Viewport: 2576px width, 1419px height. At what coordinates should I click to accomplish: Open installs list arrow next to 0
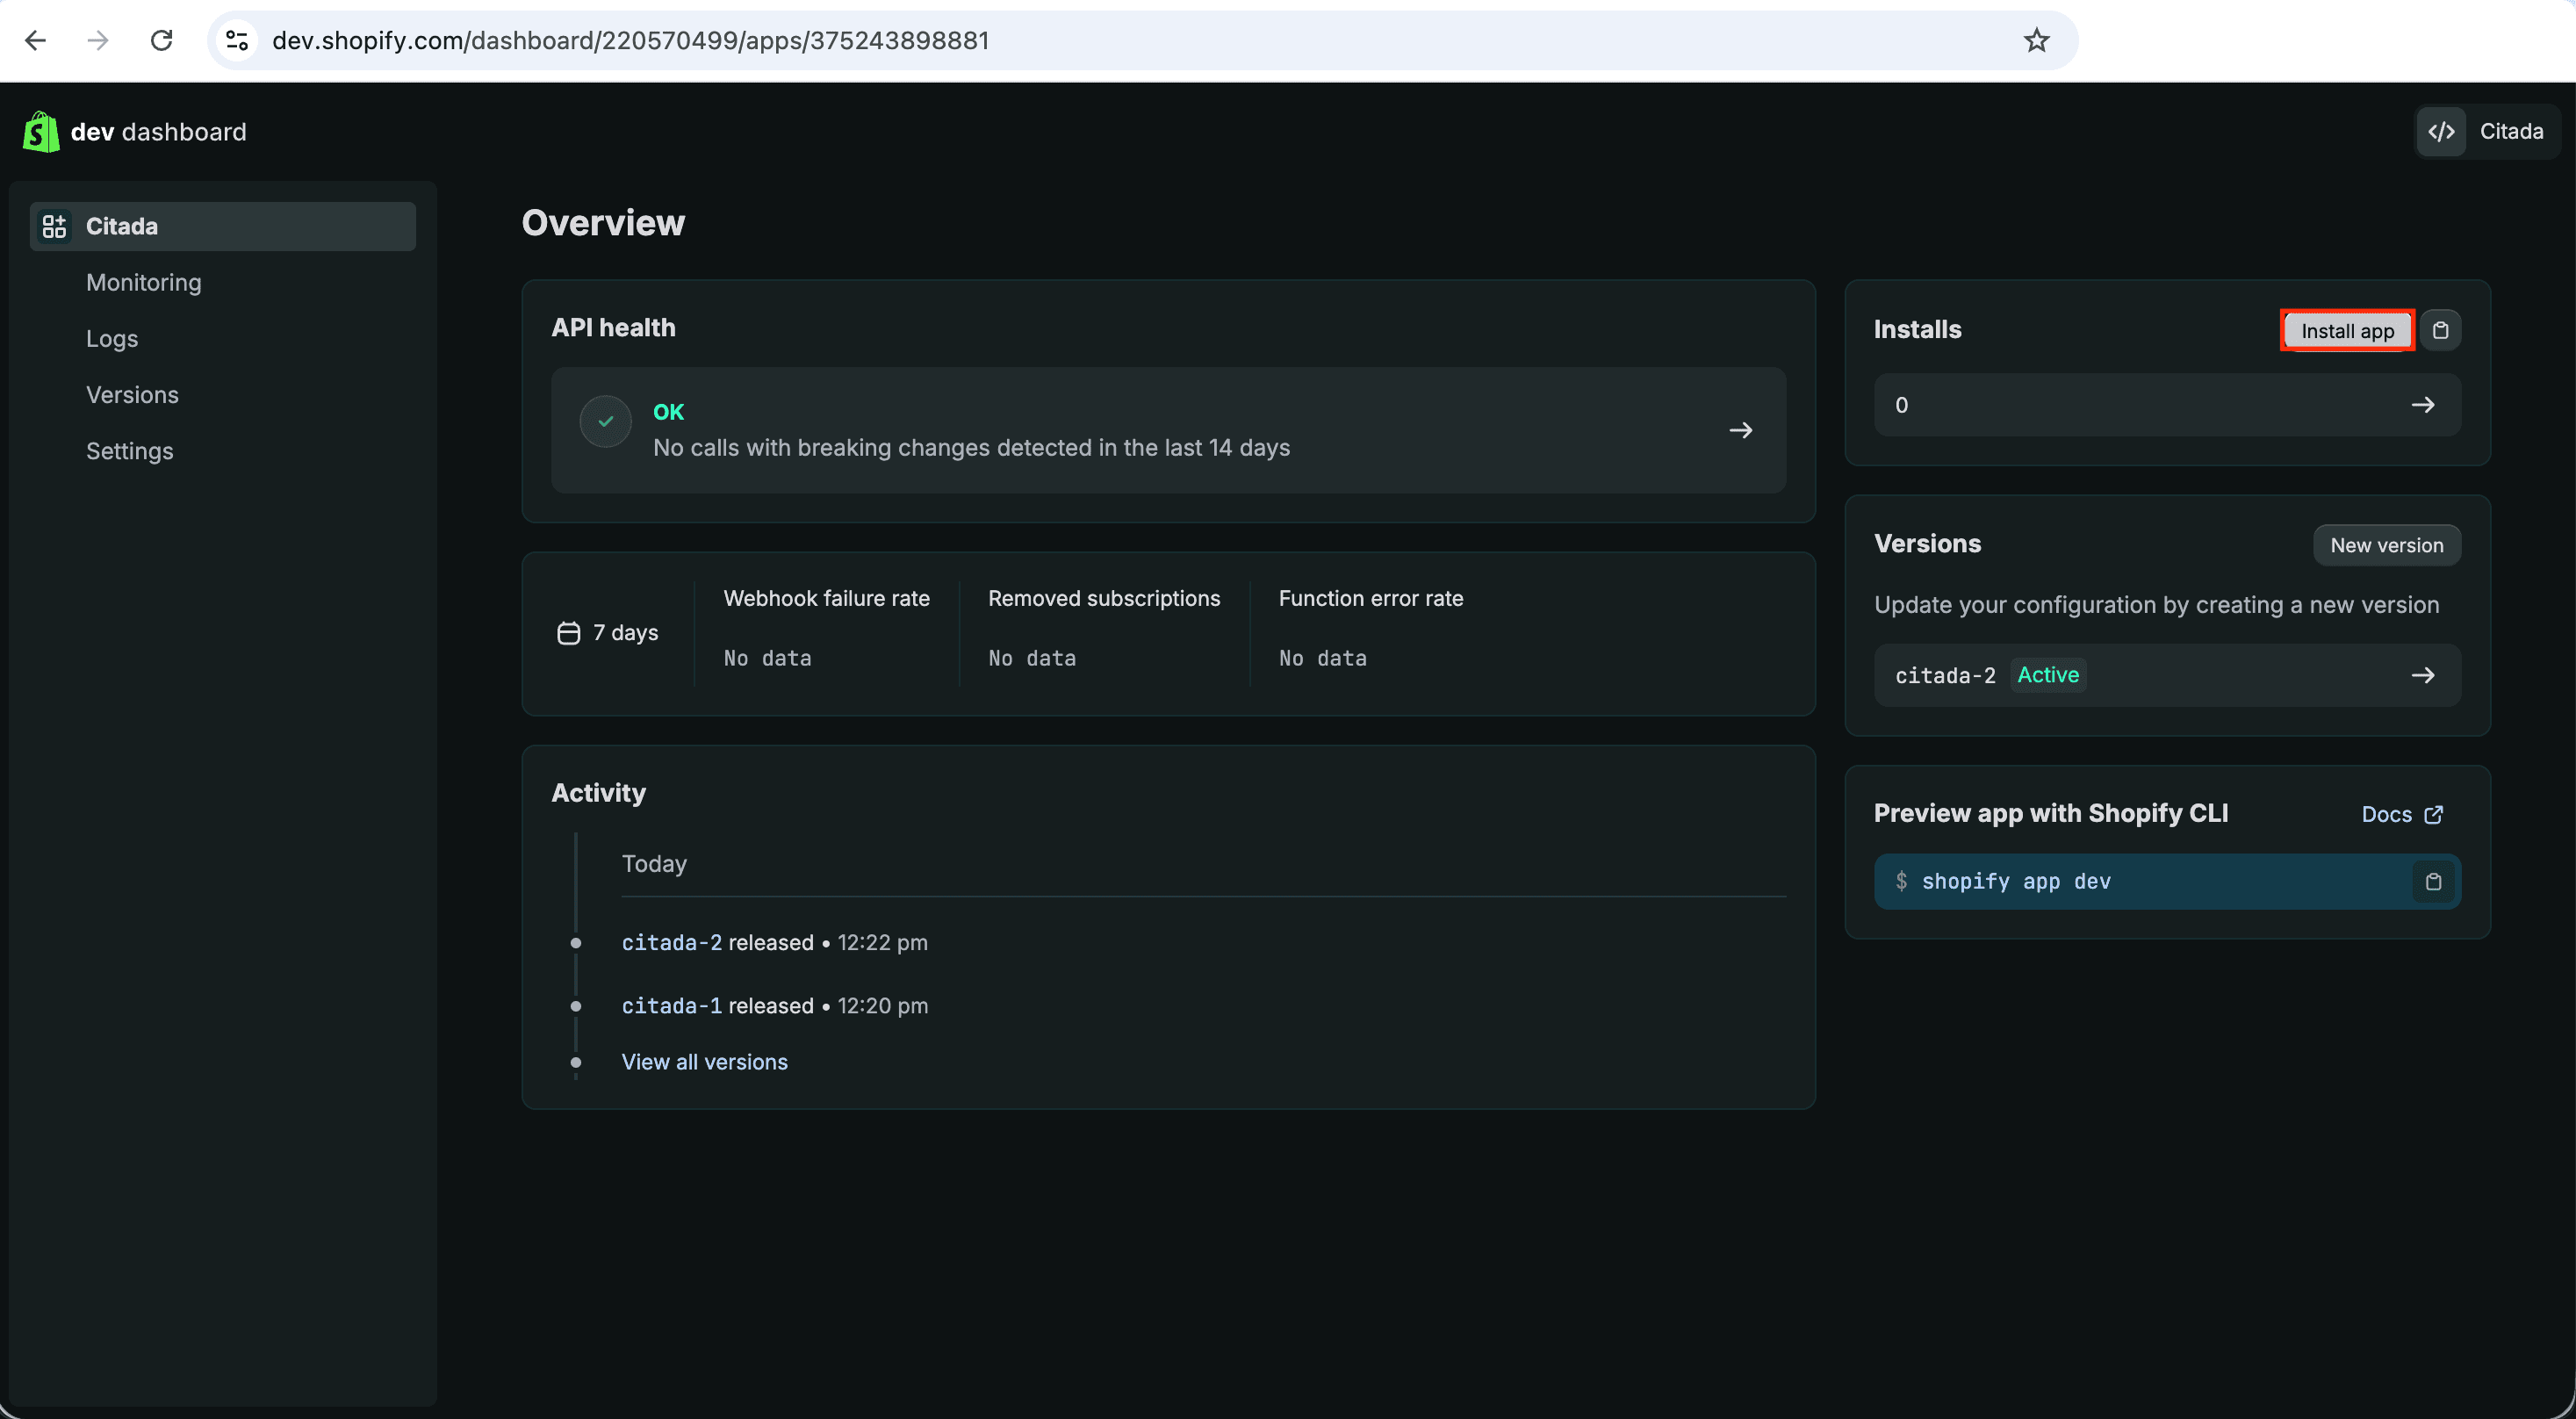[2422, 405]
